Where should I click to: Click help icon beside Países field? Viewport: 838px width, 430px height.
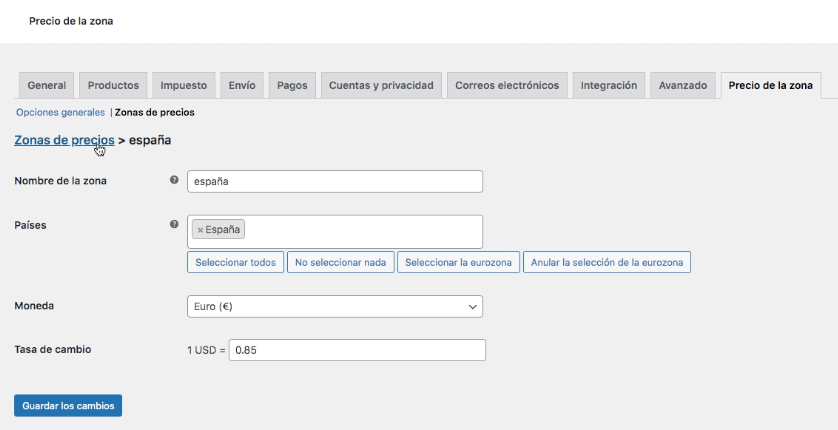(x=174, y=225)
